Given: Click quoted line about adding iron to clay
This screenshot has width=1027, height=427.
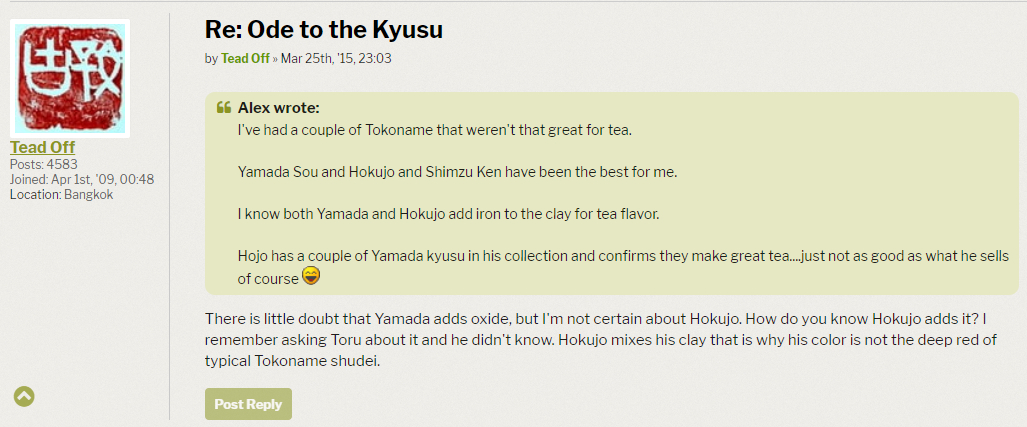Looking at the screenshot, I should click(449, 213).
